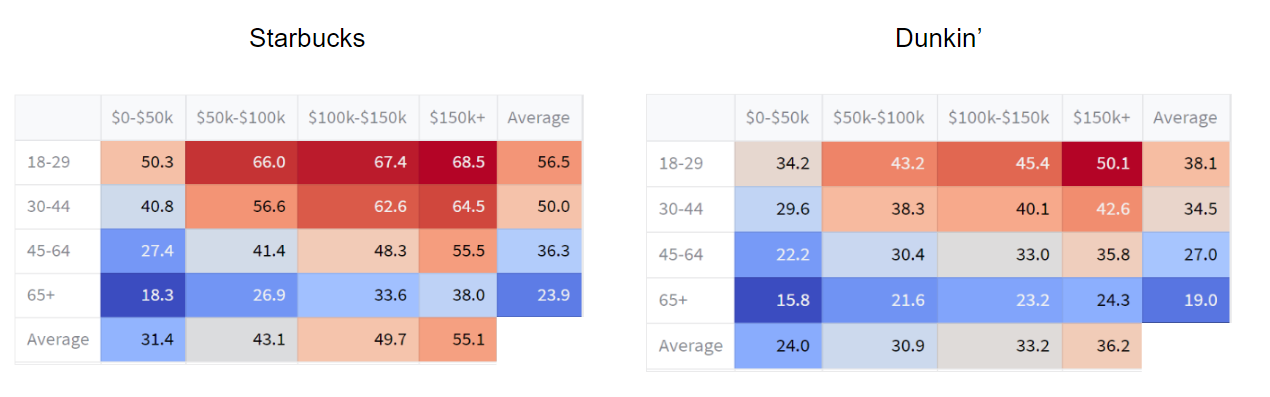Image resolution: width=1270 pixels, height=397 pixels.
Task: Select the Dunkin' cell showing 50.1
Action: click(x=1103, y=163)
